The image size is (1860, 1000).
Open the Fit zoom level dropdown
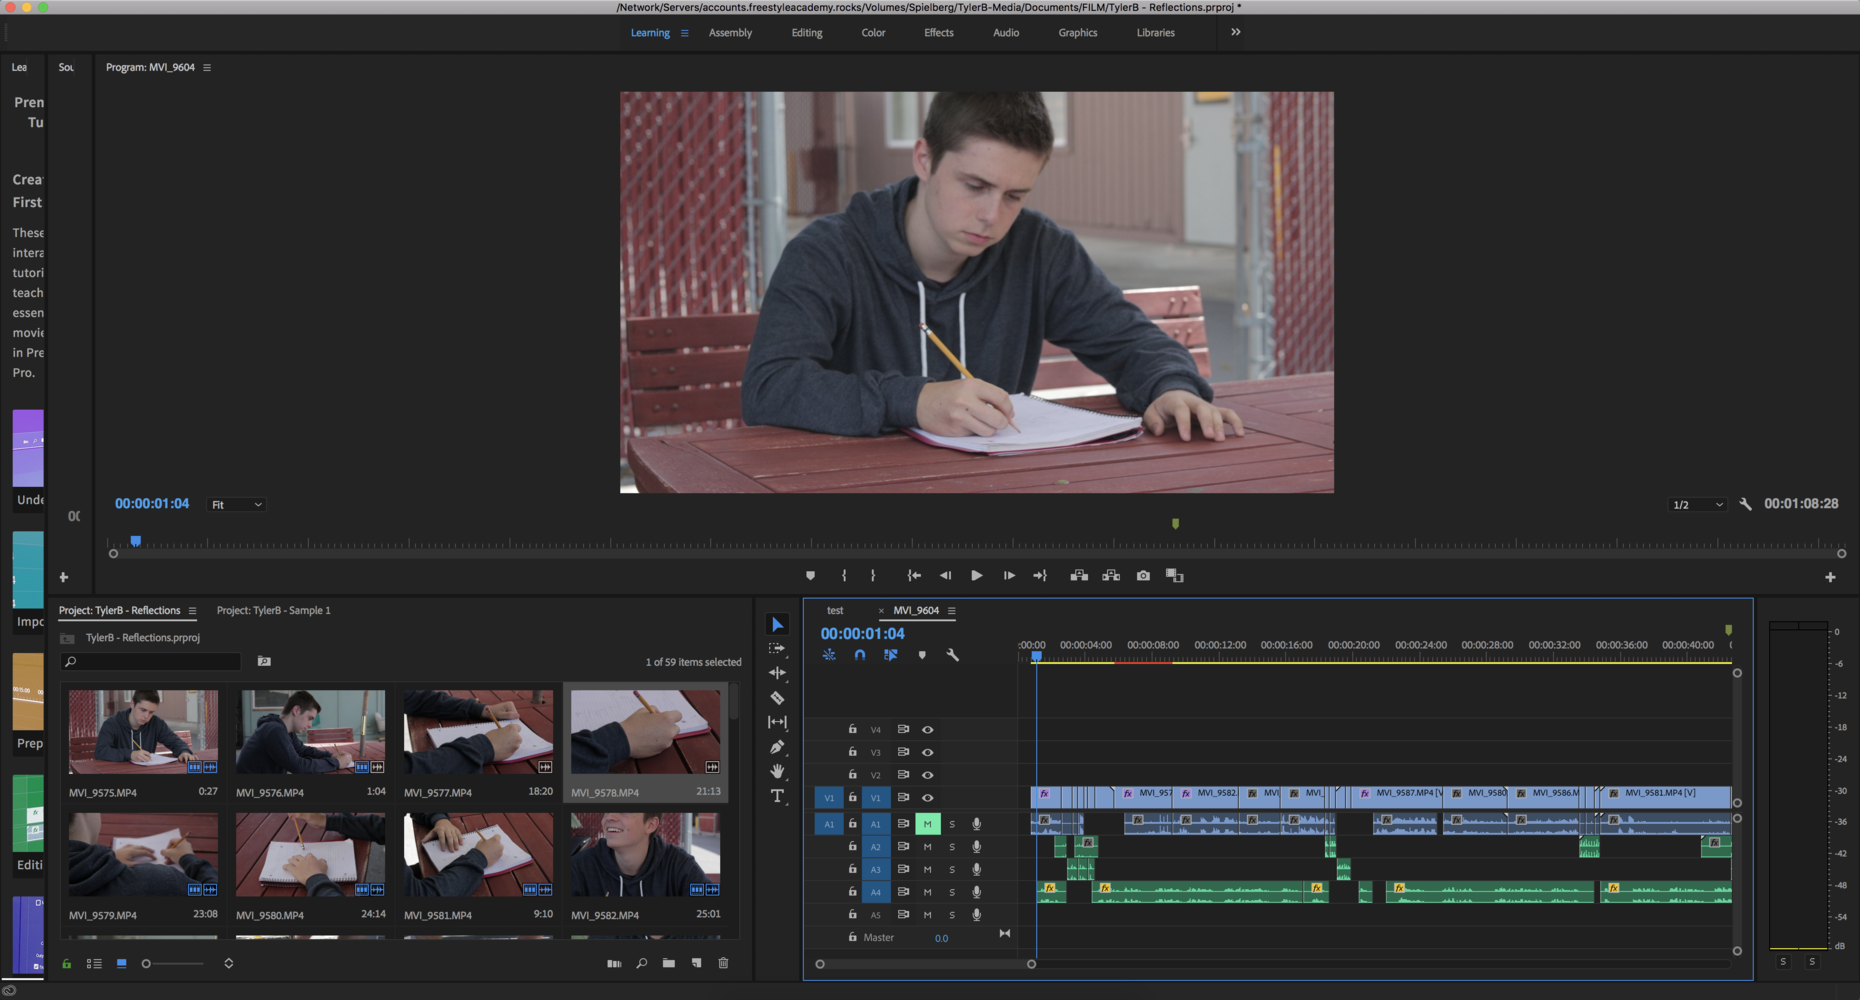tap(236, 505)
